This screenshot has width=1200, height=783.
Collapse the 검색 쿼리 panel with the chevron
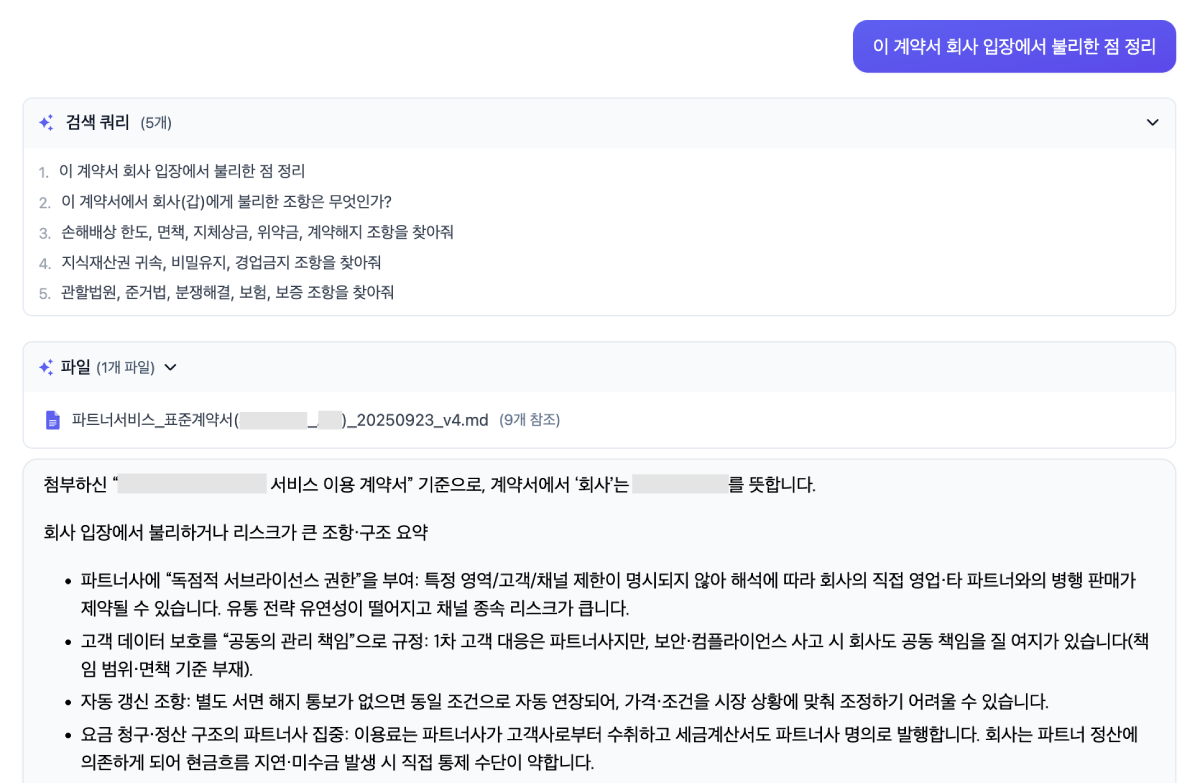[x=1152, y=123]
